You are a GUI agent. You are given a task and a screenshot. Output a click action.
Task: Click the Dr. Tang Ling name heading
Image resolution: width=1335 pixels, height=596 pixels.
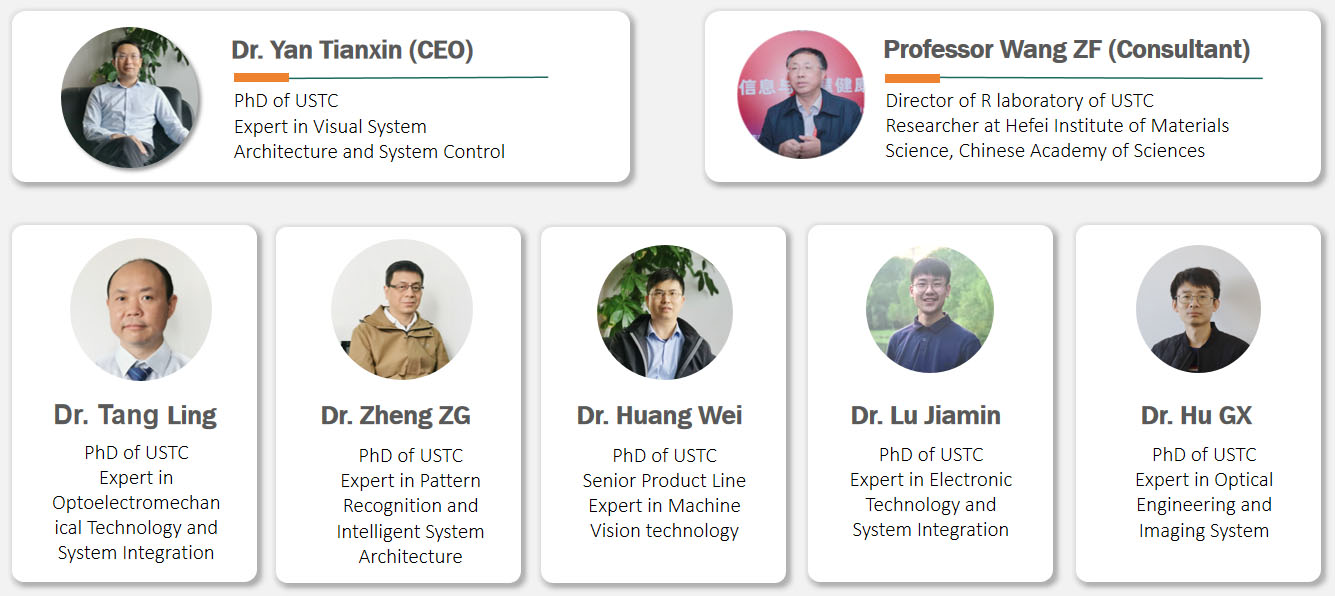(135, 415)
